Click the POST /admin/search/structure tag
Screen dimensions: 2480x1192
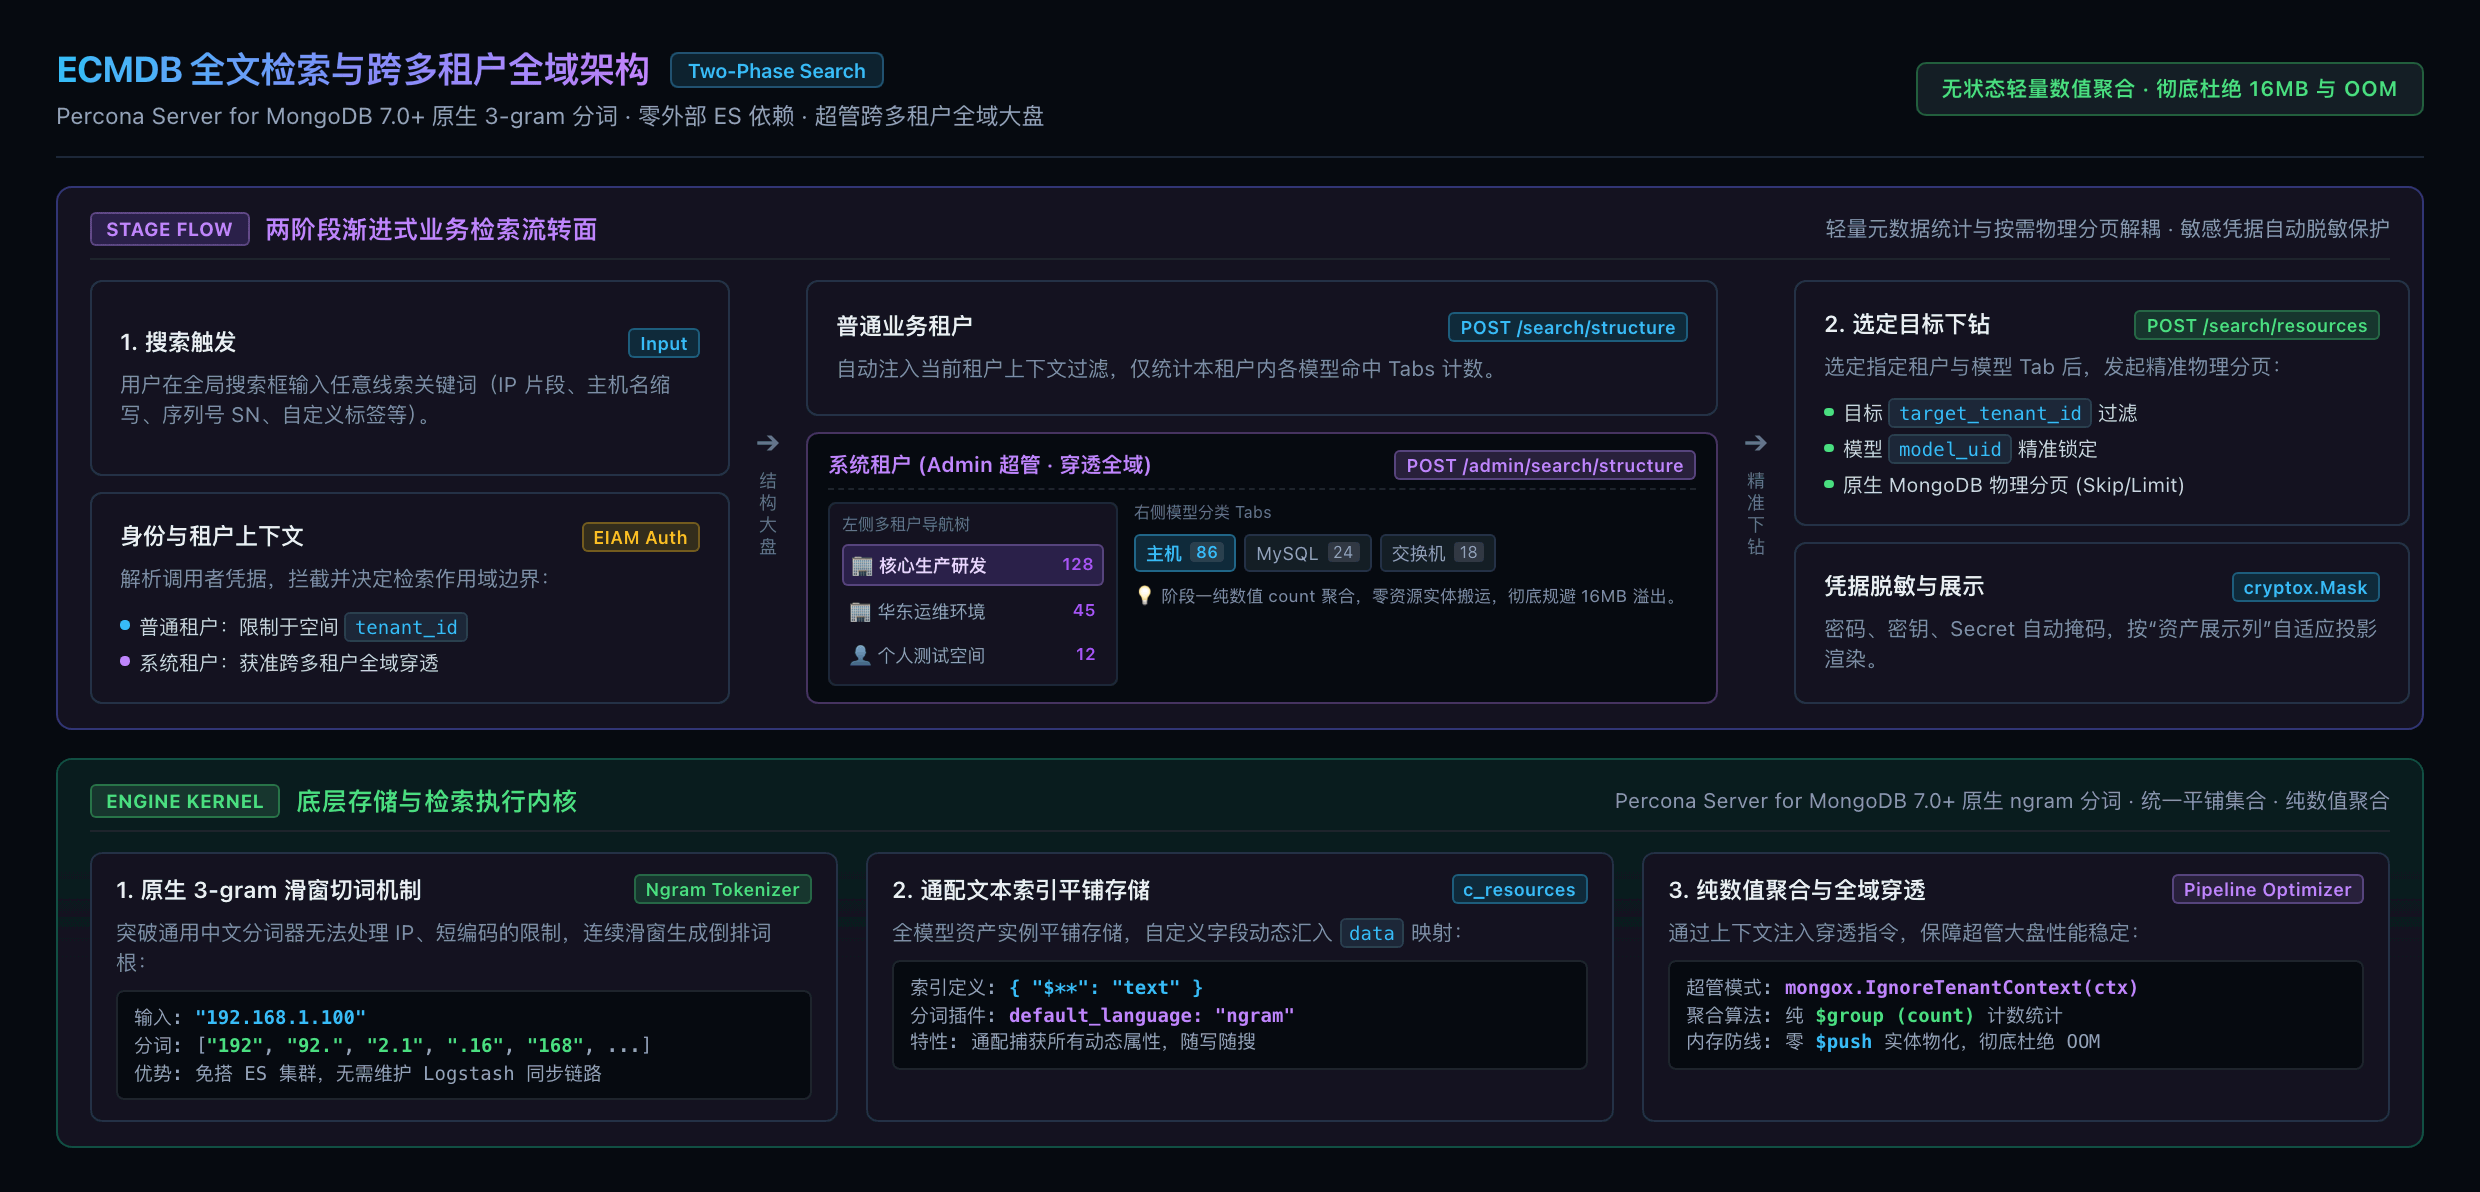click(x=1544, y=465)
